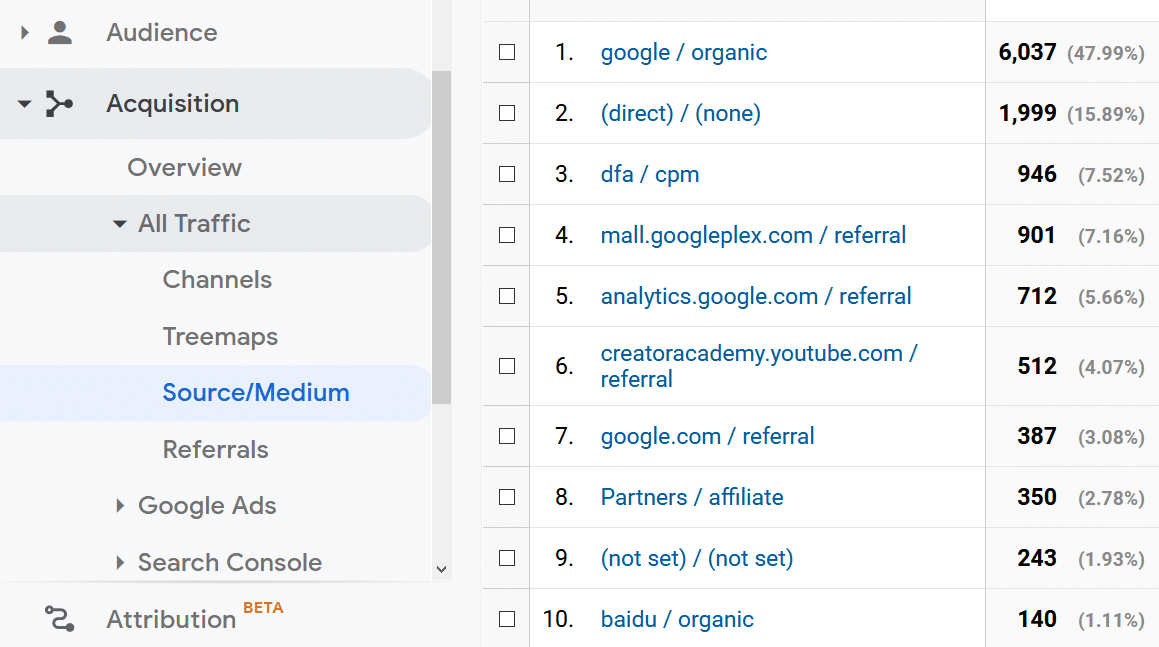Select the checkbox for google / organic
1159x647 pixels.
[x=506, y=52]
